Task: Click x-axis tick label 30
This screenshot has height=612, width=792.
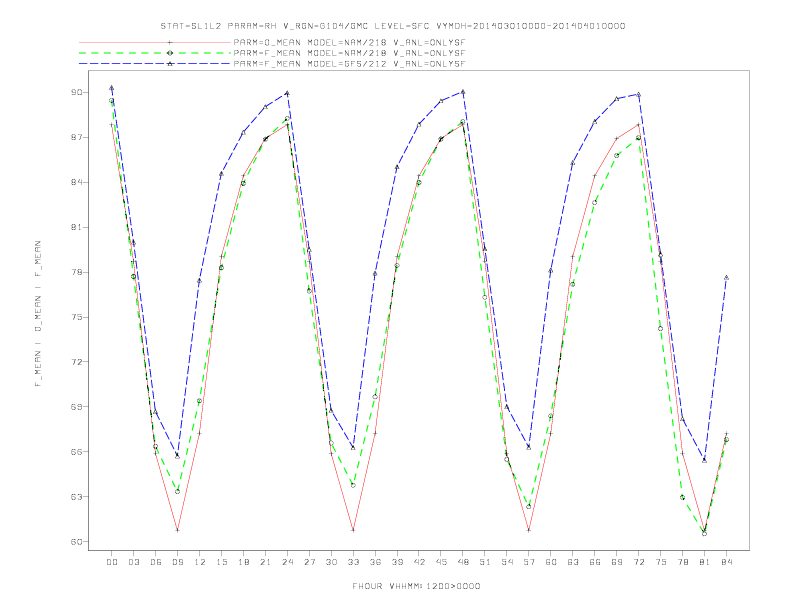Action: [331, 562]
